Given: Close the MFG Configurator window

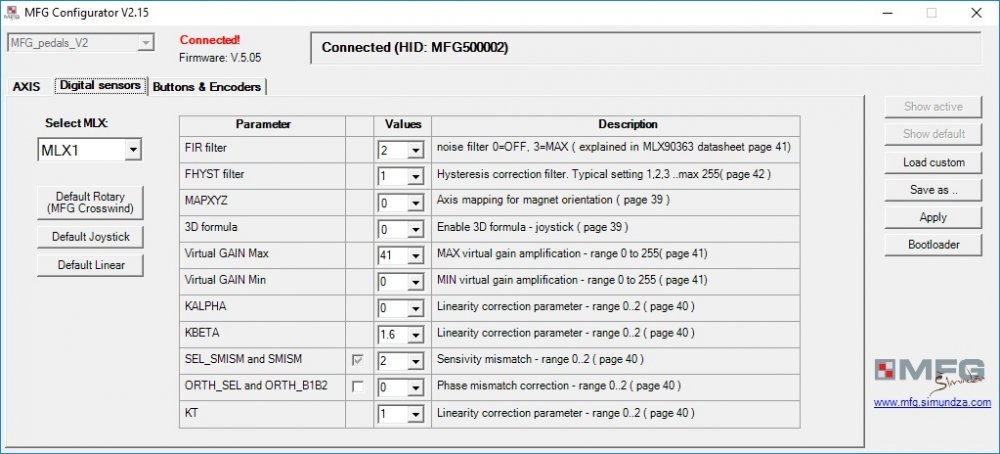Looking at the screenshot, I should click(x=976, y=13).
